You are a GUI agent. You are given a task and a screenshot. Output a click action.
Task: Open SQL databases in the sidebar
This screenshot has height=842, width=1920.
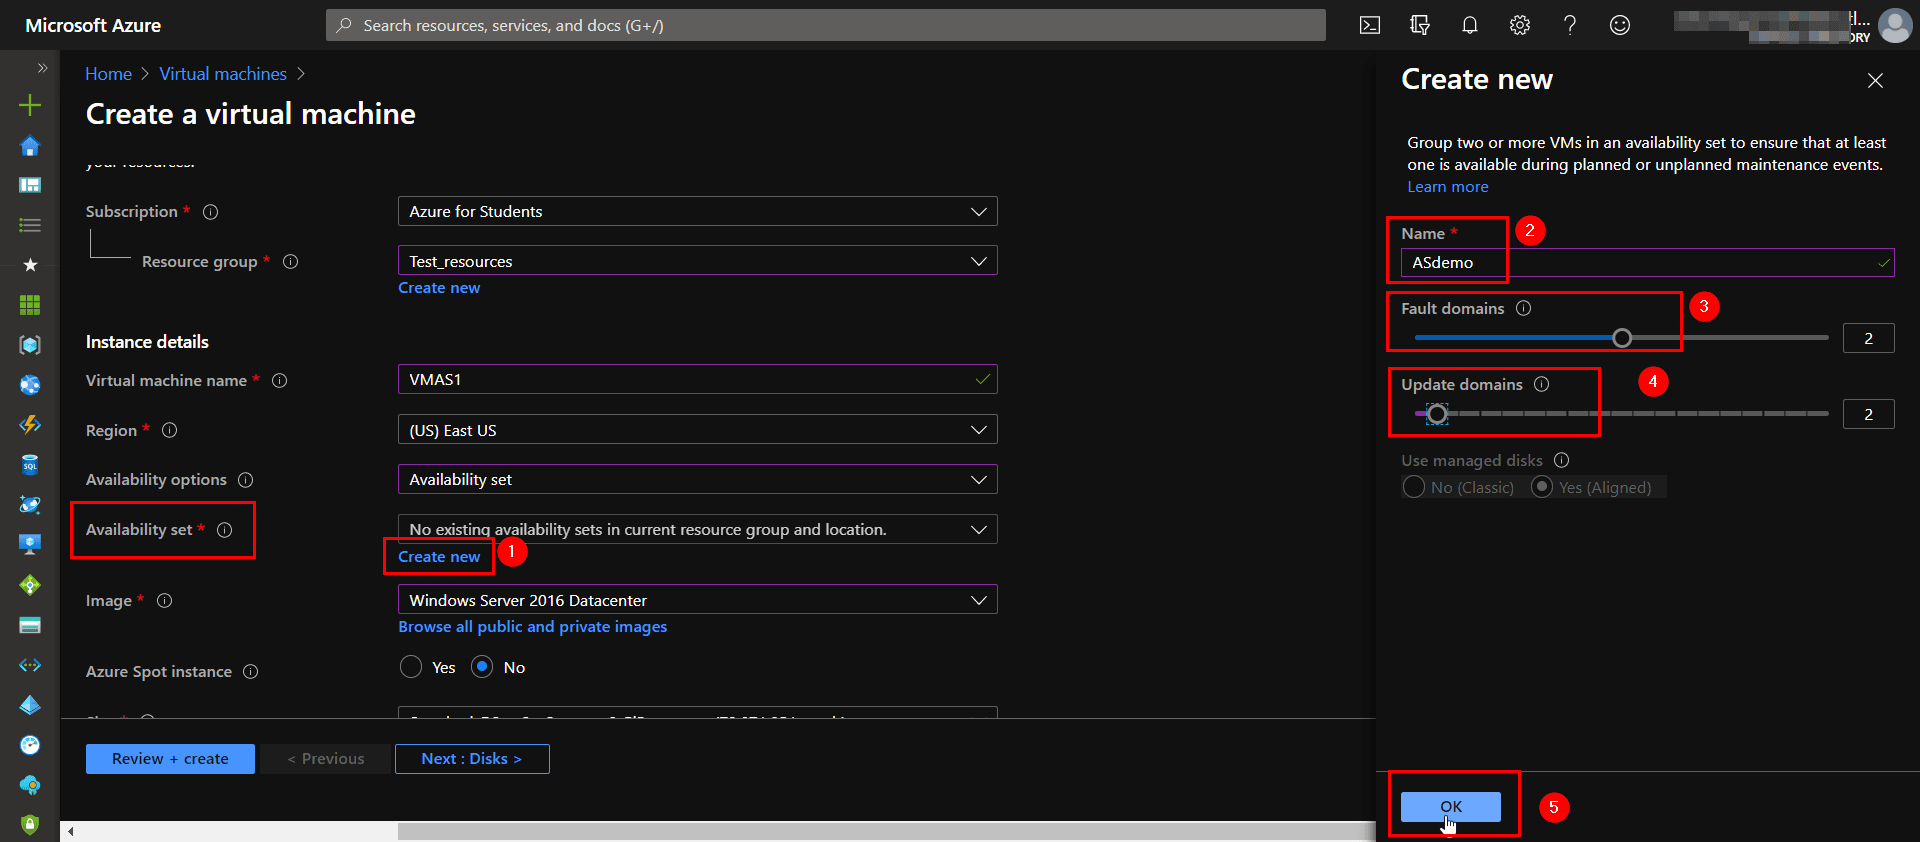pyautogui.click(x=30, y=465)
